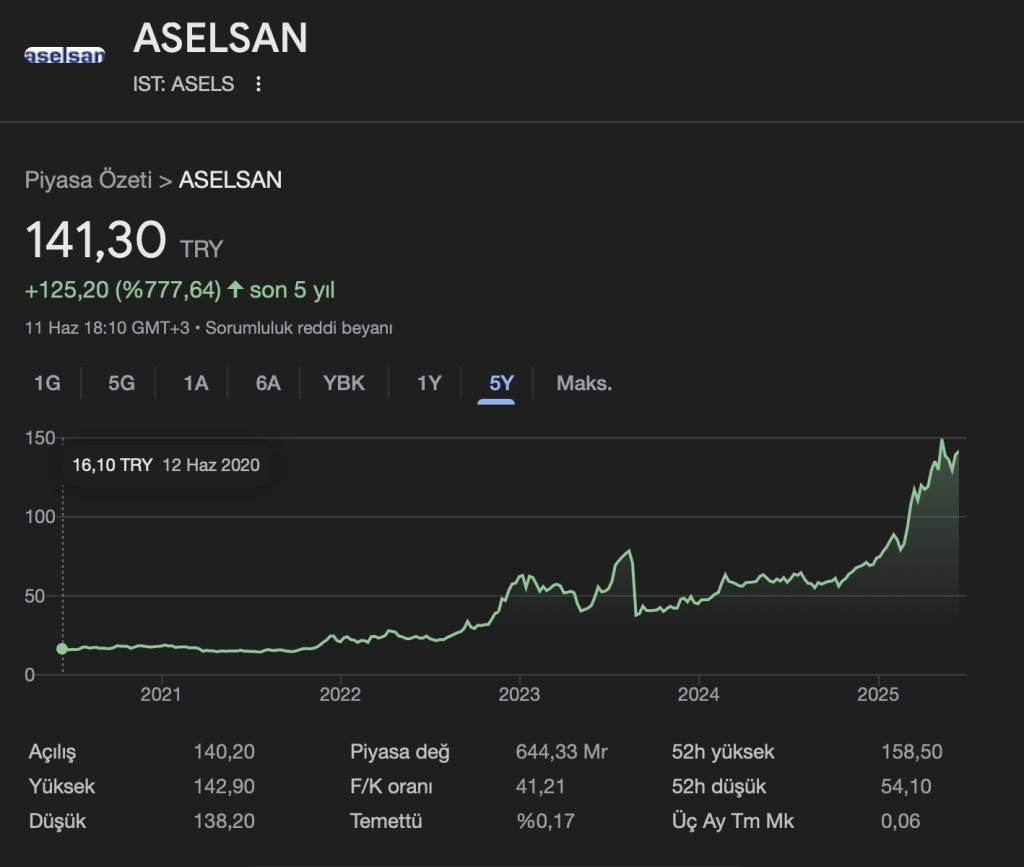Image resolution: width=1024 pixels, height=867 pixels.
Task: Click the 141,30 TRY price
Action: click(96, 242)
